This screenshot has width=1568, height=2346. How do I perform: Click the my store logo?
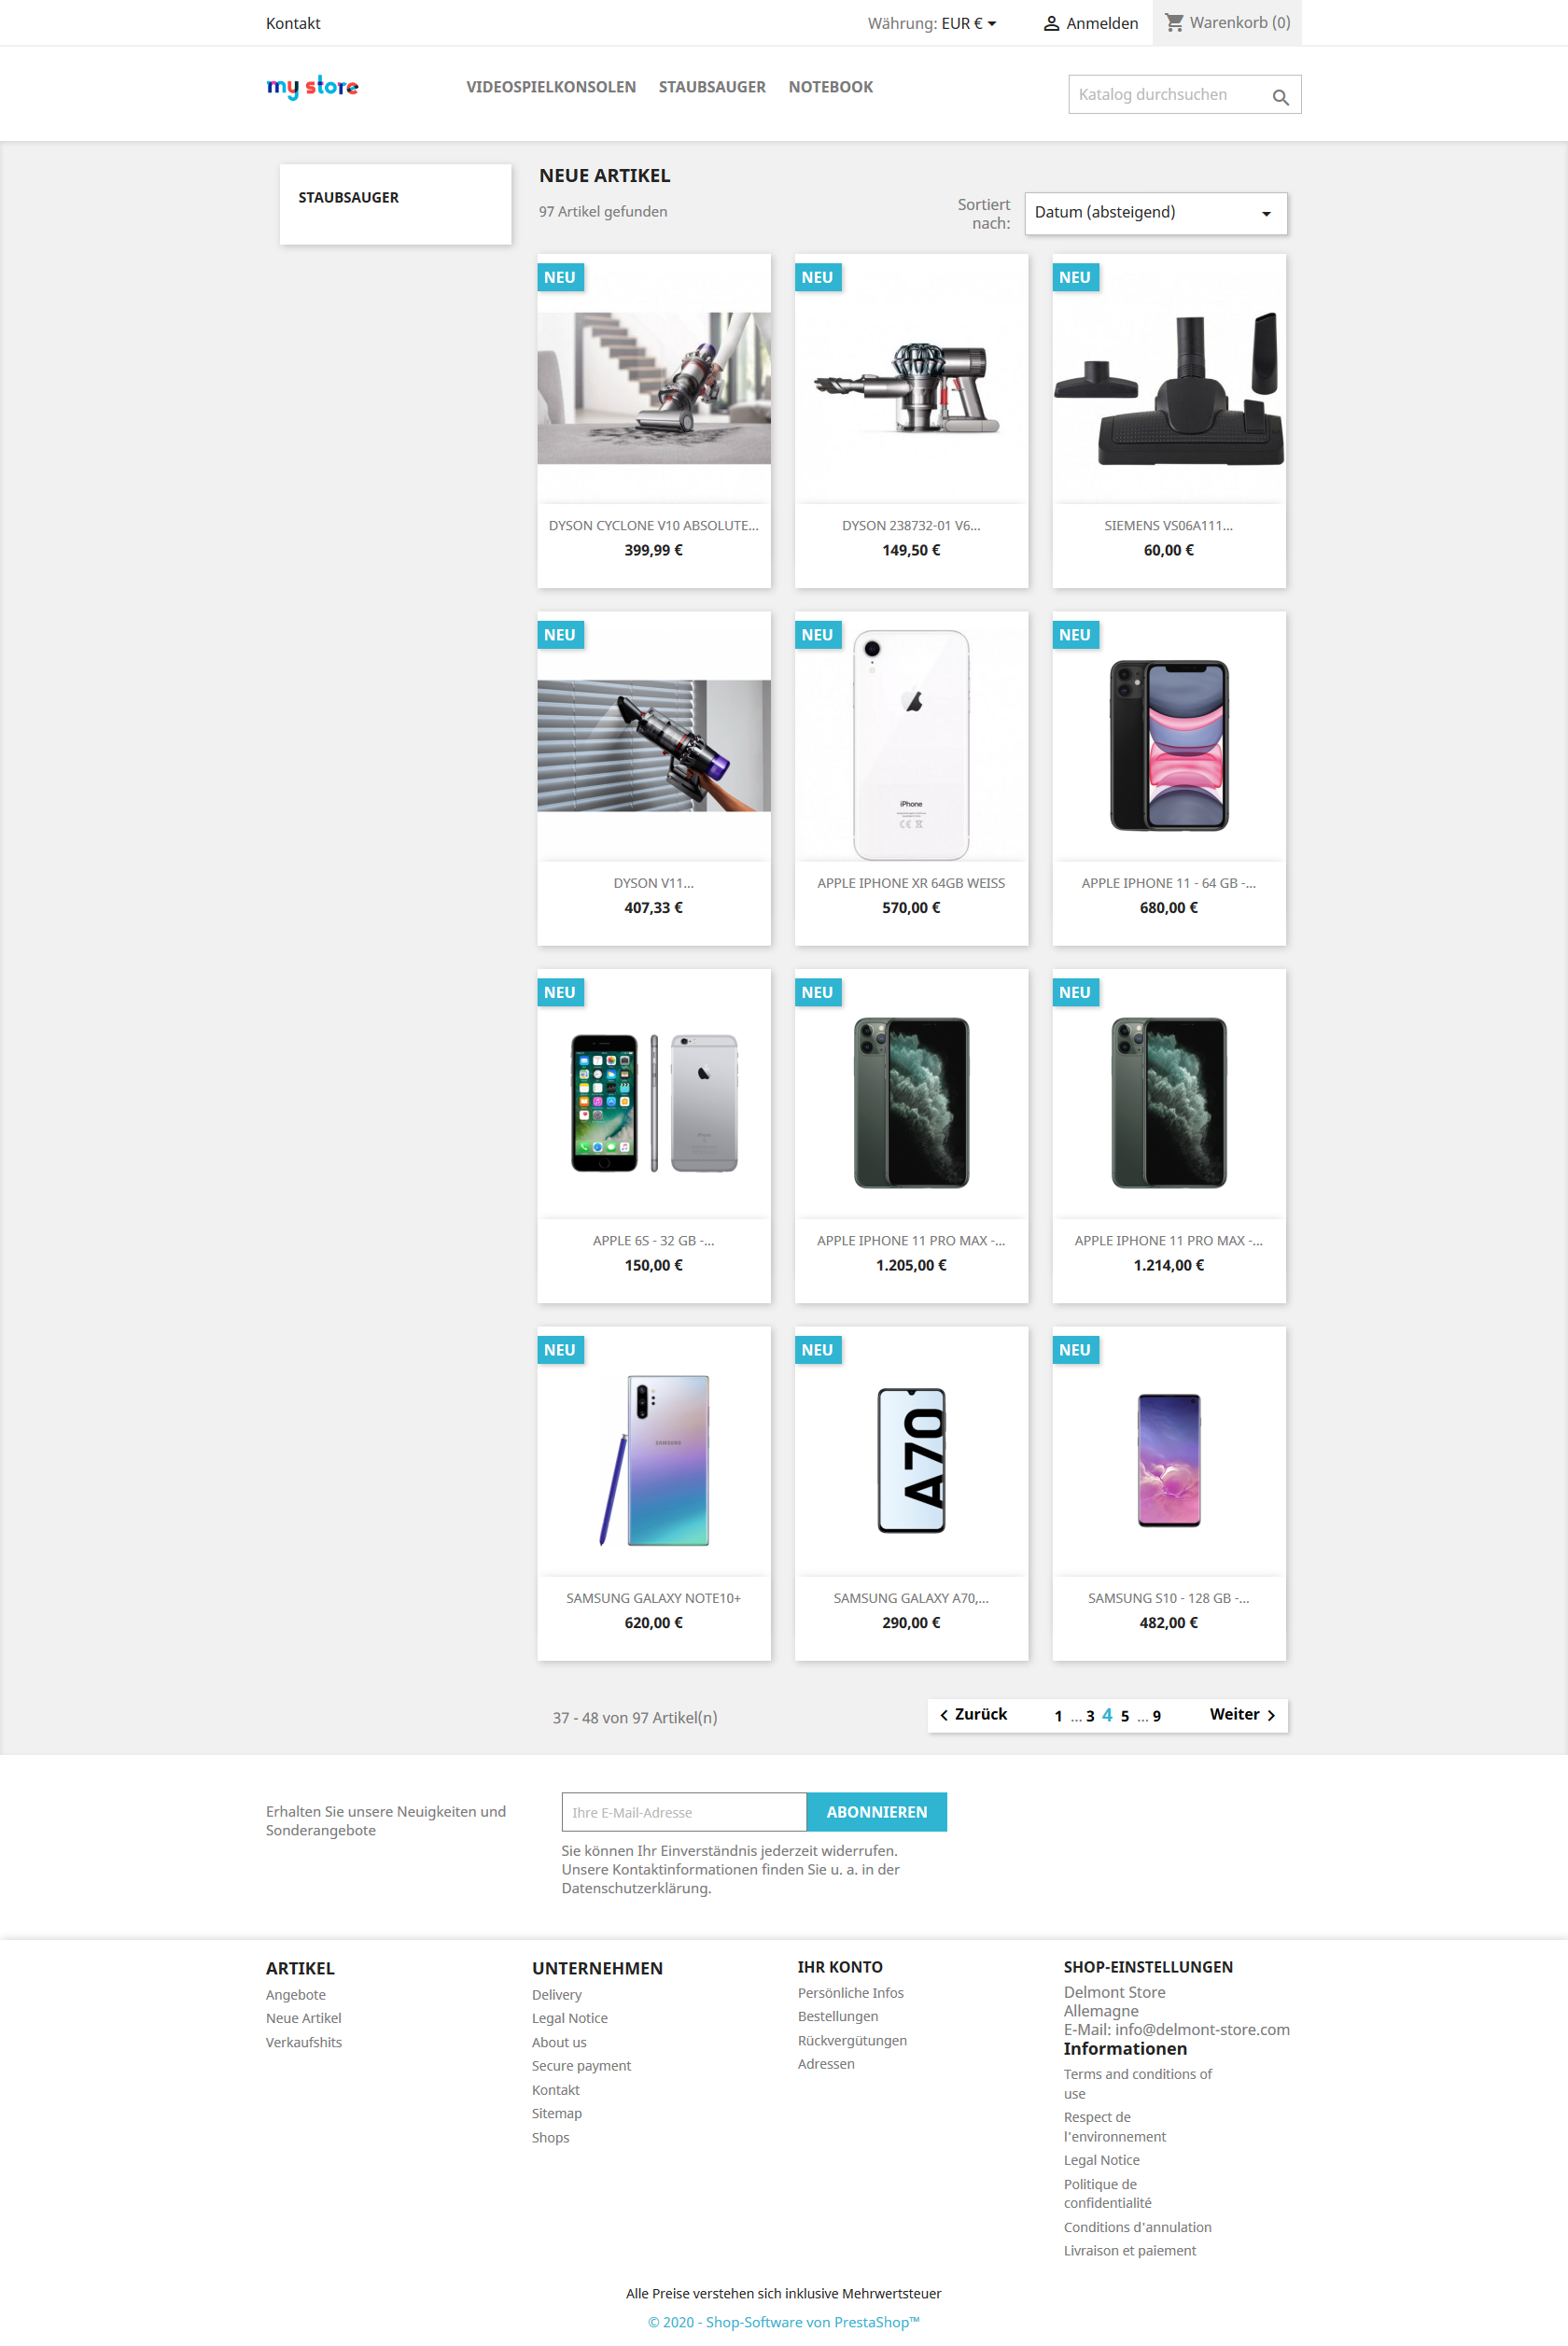tap(312, 88)
